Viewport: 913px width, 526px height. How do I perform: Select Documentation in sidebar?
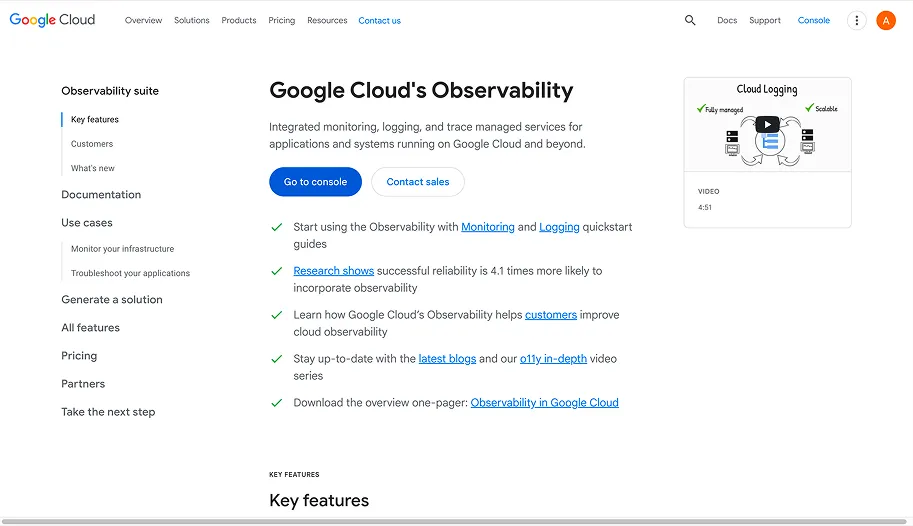coord(101,195)
